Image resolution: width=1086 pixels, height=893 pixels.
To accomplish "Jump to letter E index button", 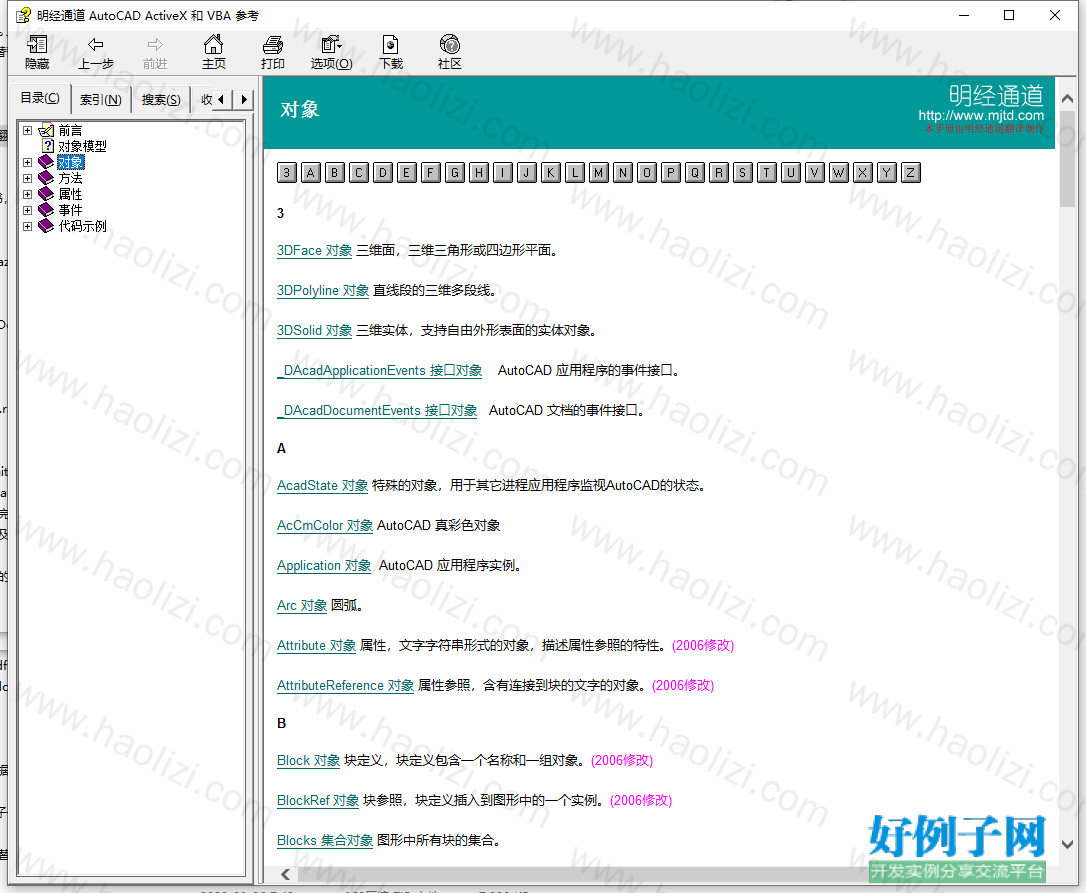I will pos(407,173).
